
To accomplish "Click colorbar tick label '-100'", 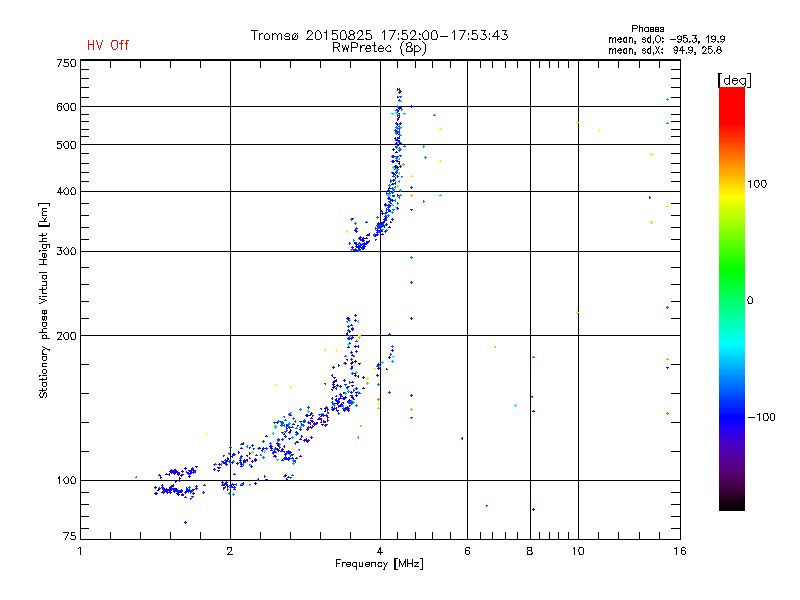I will pyautogui.click(x=761, y=417).
